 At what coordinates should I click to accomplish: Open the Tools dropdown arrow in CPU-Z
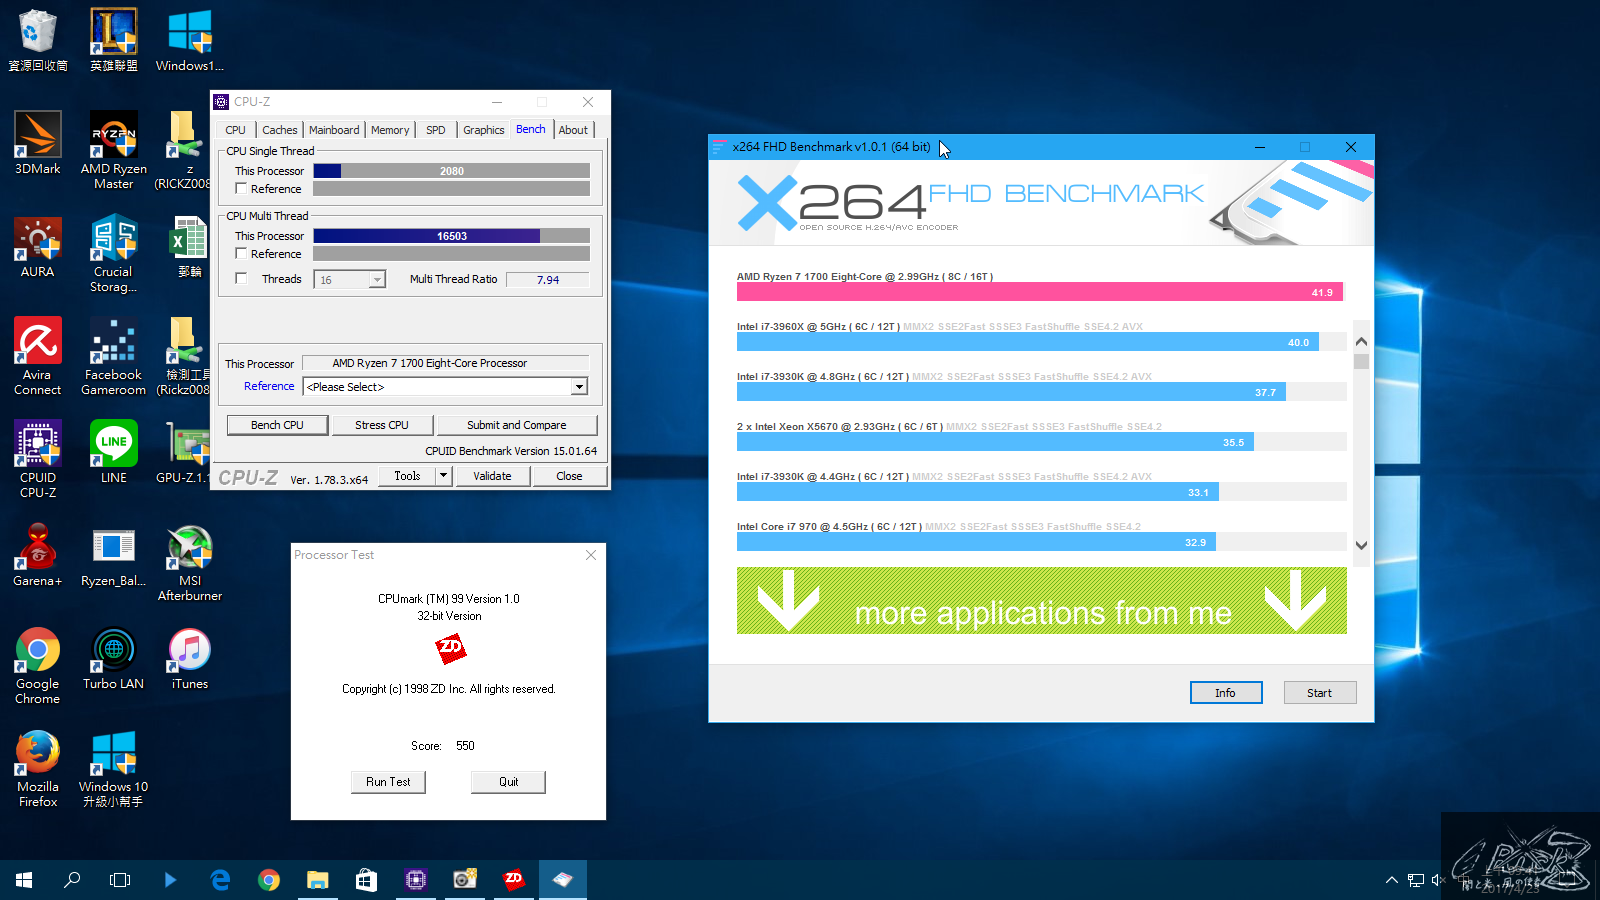(x=444, y=476)
